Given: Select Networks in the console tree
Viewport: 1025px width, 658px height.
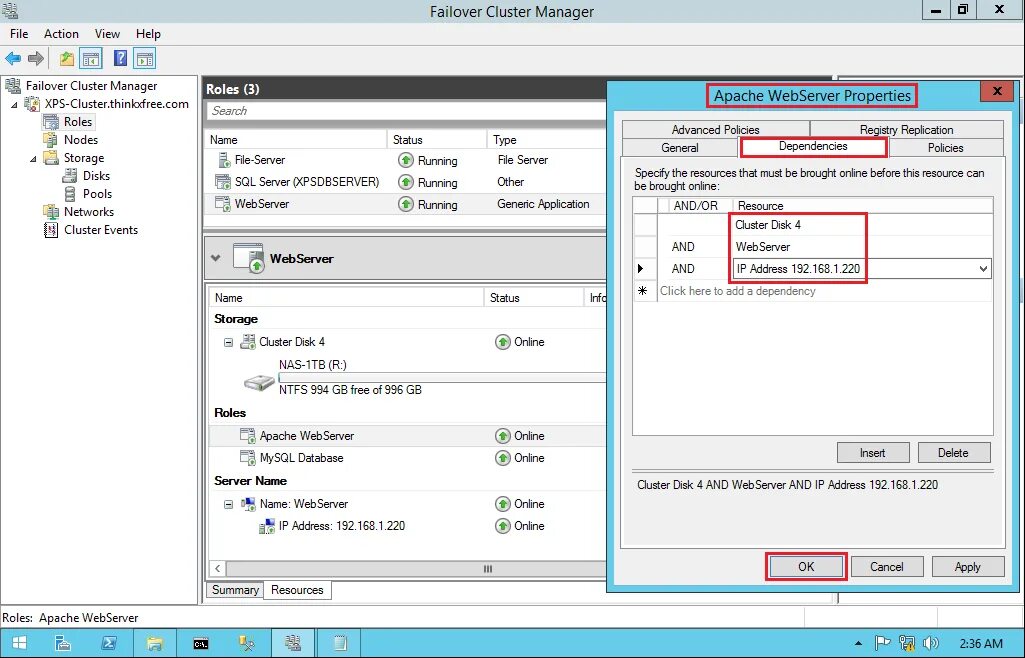Looking at the screenshot, I should (89, 212).
